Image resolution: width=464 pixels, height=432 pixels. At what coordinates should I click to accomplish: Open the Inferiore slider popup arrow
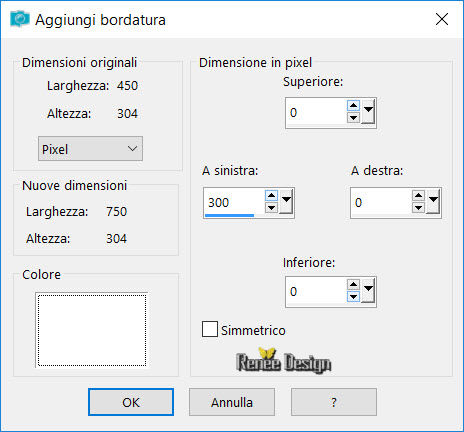(x=368, y=290)
